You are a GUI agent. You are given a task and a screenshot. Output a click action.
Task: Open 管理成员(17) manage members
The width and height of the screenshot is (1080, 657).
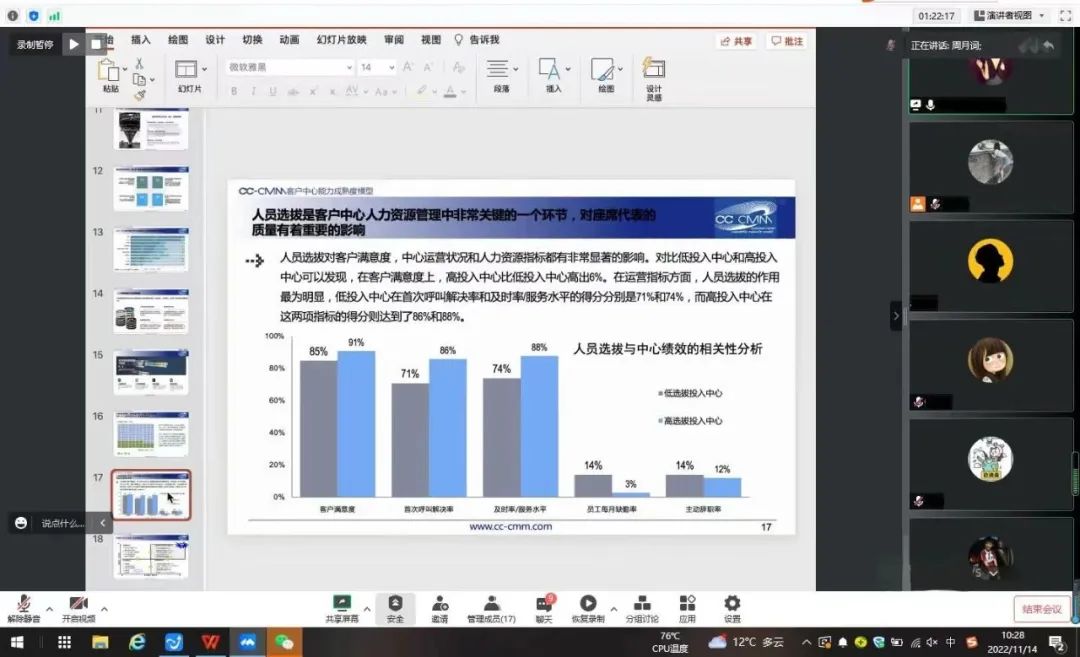[x=491, y=609]
